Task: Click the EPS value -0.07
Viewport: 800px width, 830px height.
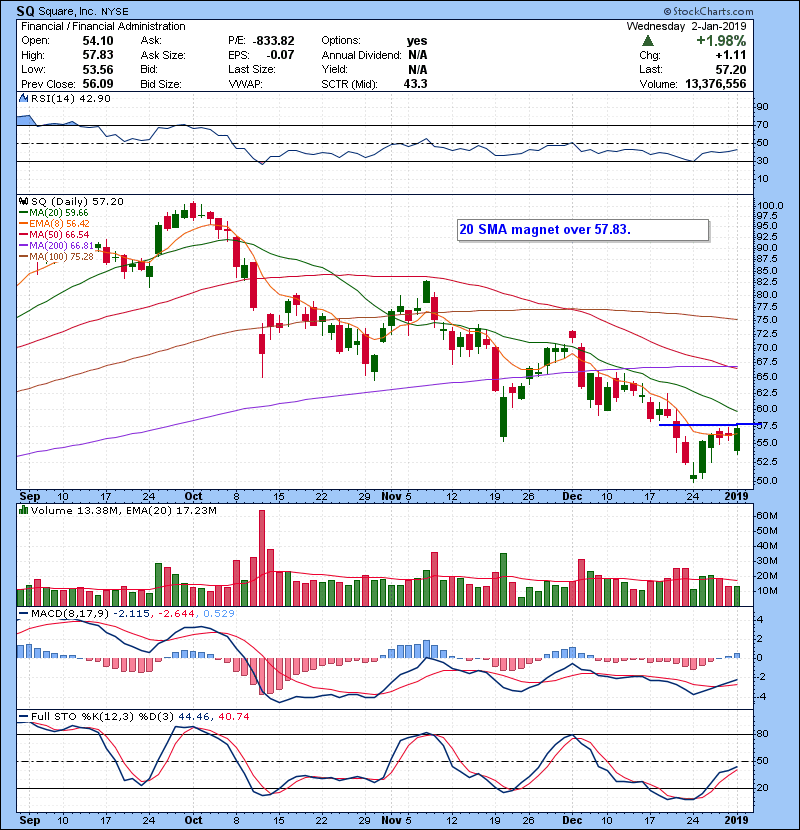Action: [280, 55]
